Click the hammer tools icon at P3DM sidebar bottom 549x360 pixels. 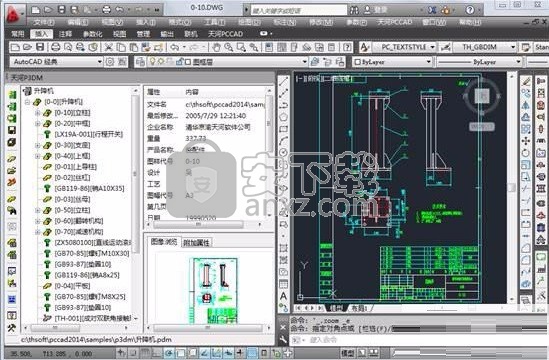click(x=12, y=328)
